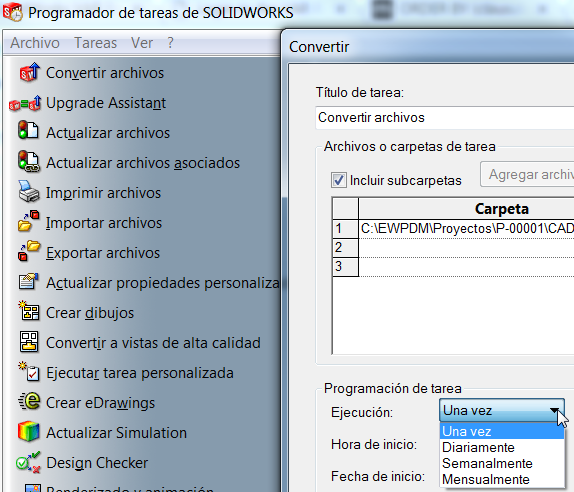Select the Crear dibujos task label
The width and height of the screenshot is (574, 492).
pos(90,313)
